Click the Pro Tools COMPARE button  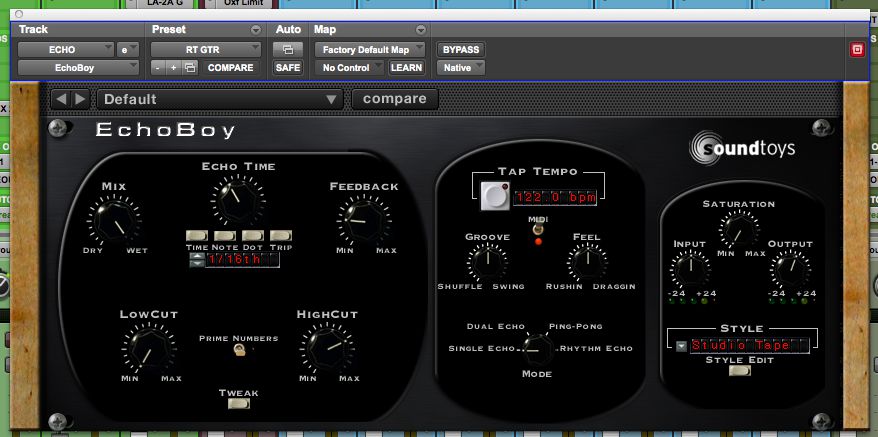pyautogui.click(x=231, y=68)
